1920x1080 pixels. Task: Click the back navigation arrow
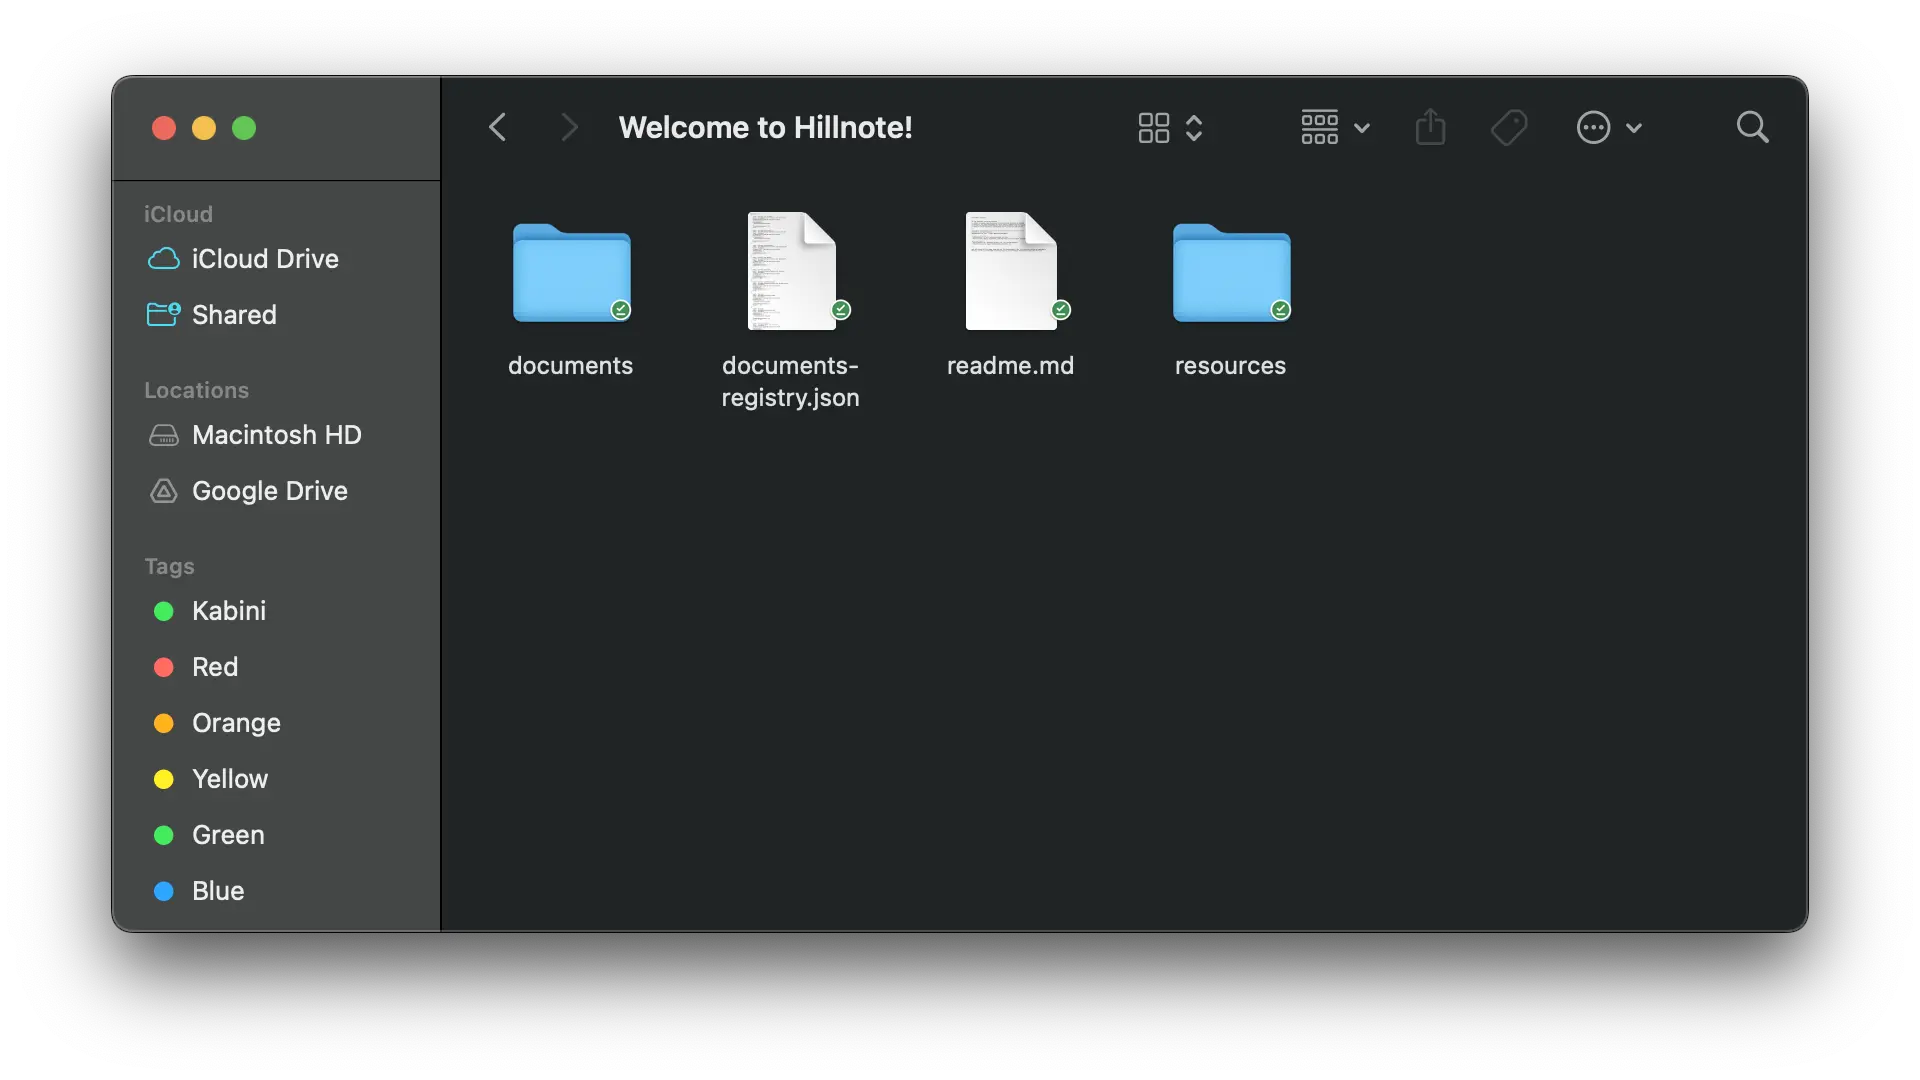[x=498, y=127]
